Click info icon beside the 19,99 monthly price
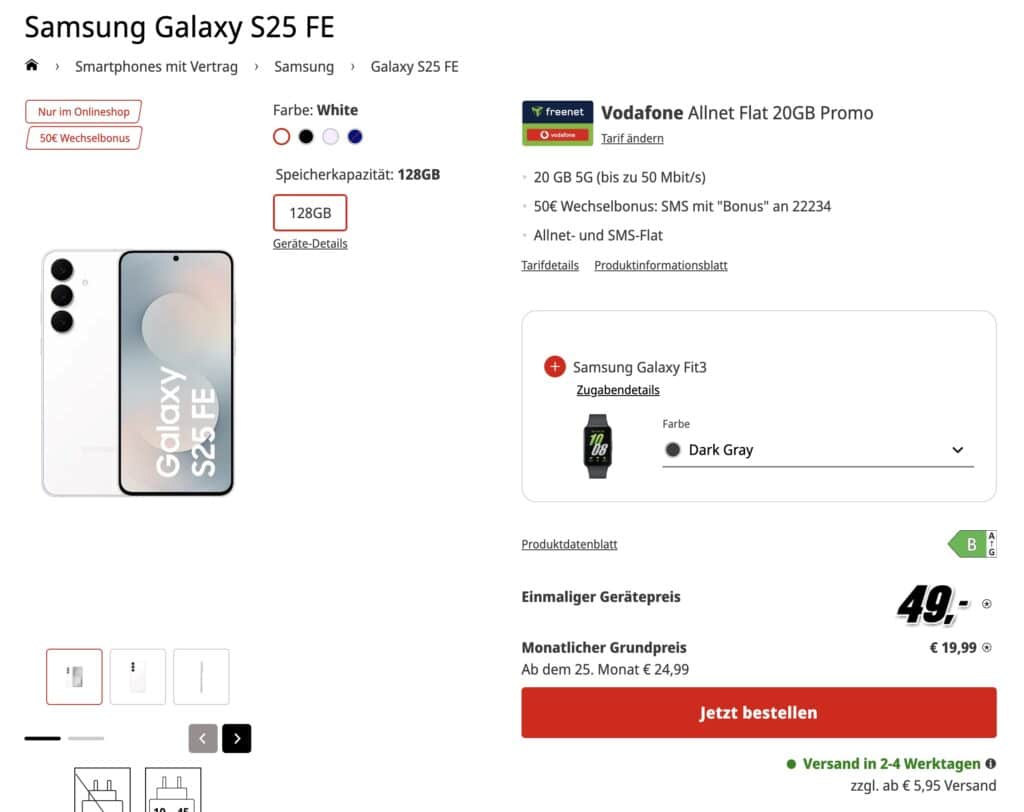This screenshot has width=1024, height=812. tap(987, 648)
